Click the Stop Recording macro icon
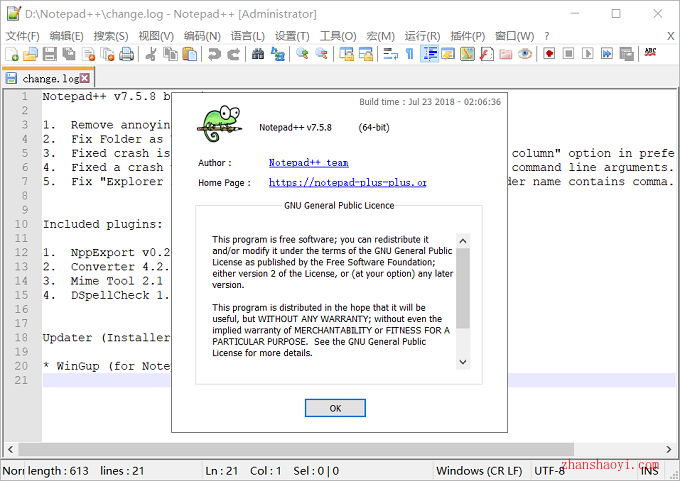This screenshot has height=481, width=680. coord(569,54)
